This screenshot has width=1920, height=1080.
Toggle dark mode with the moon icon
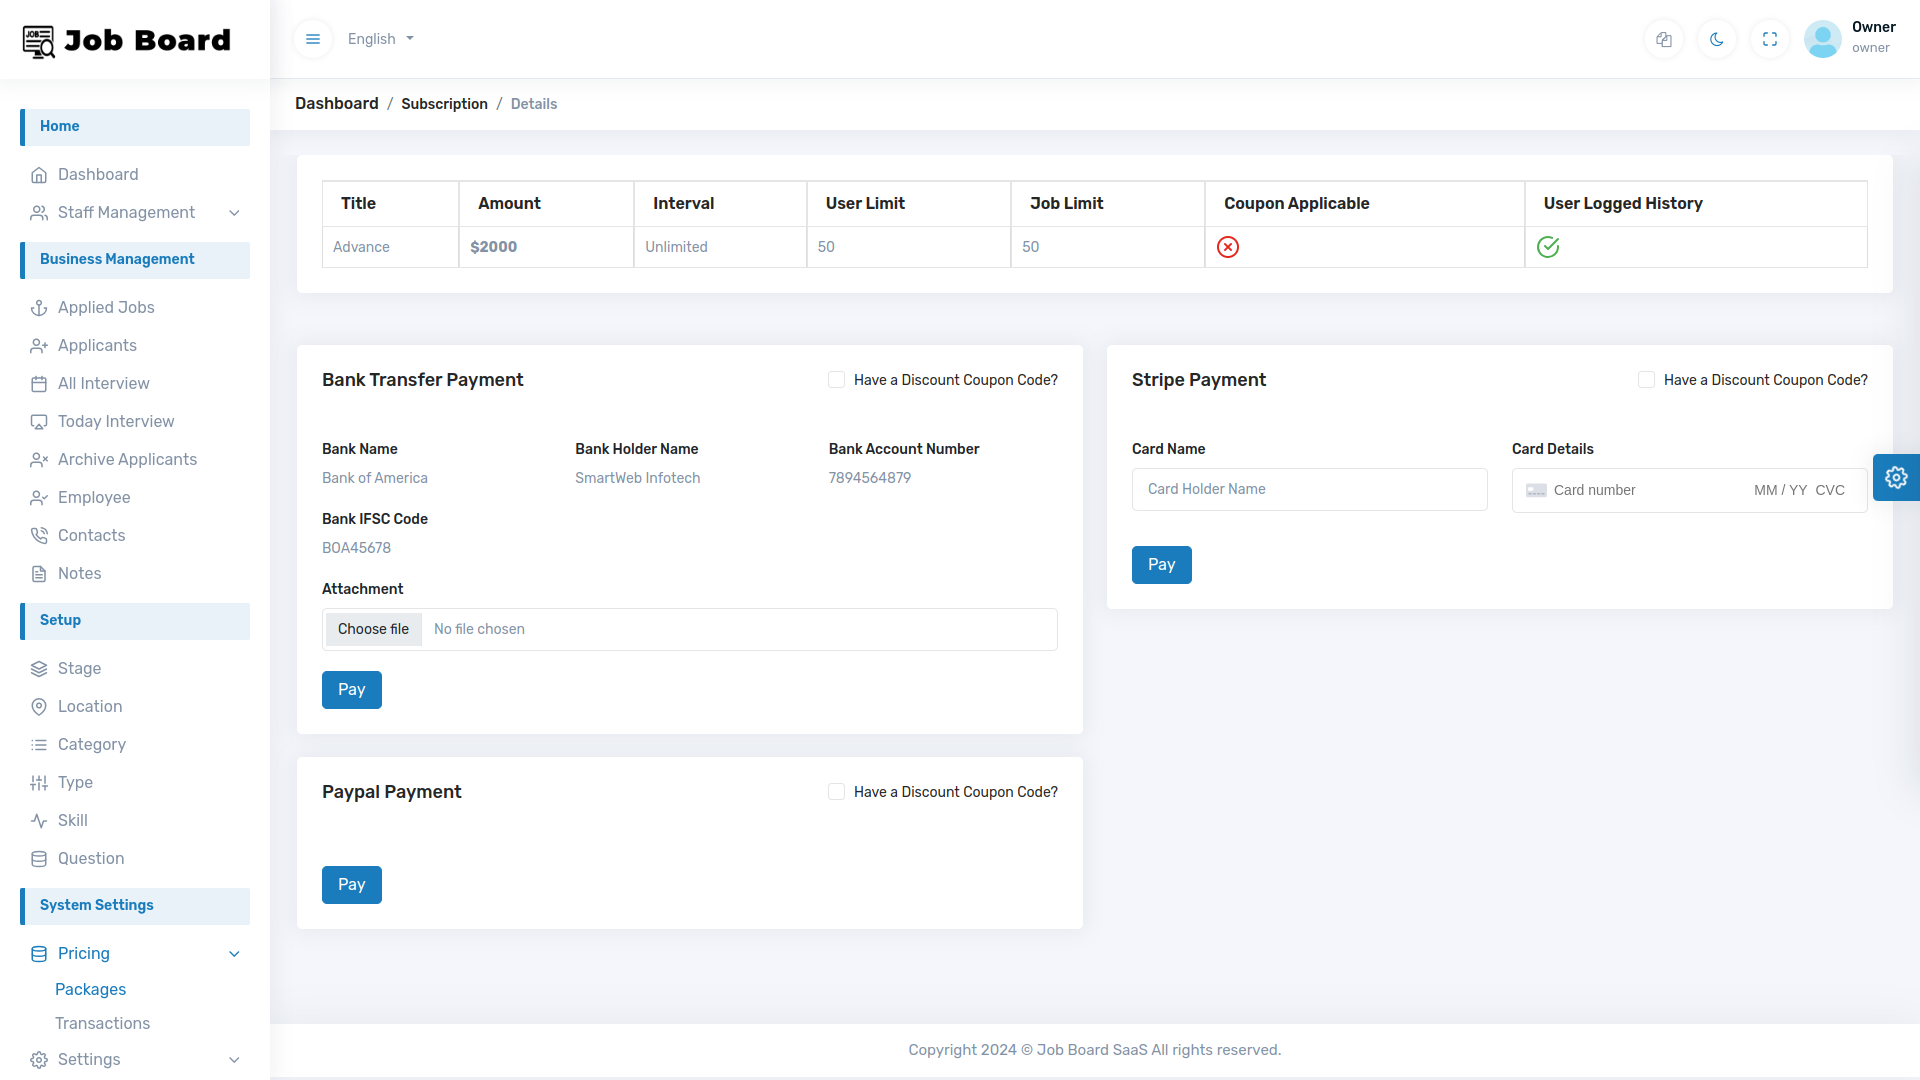(x=1716, y=39)
